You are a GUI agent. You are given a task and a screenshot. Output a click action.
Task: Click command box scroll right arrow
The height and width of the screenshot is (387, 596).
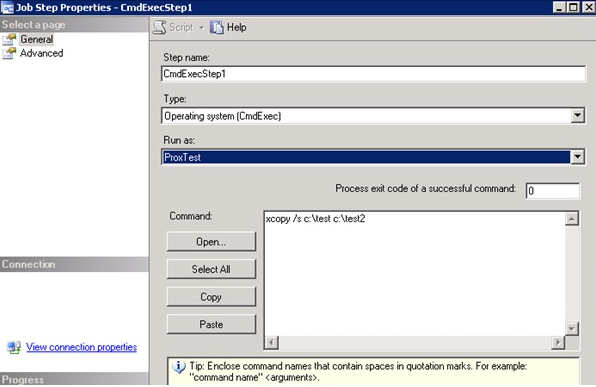558,343
